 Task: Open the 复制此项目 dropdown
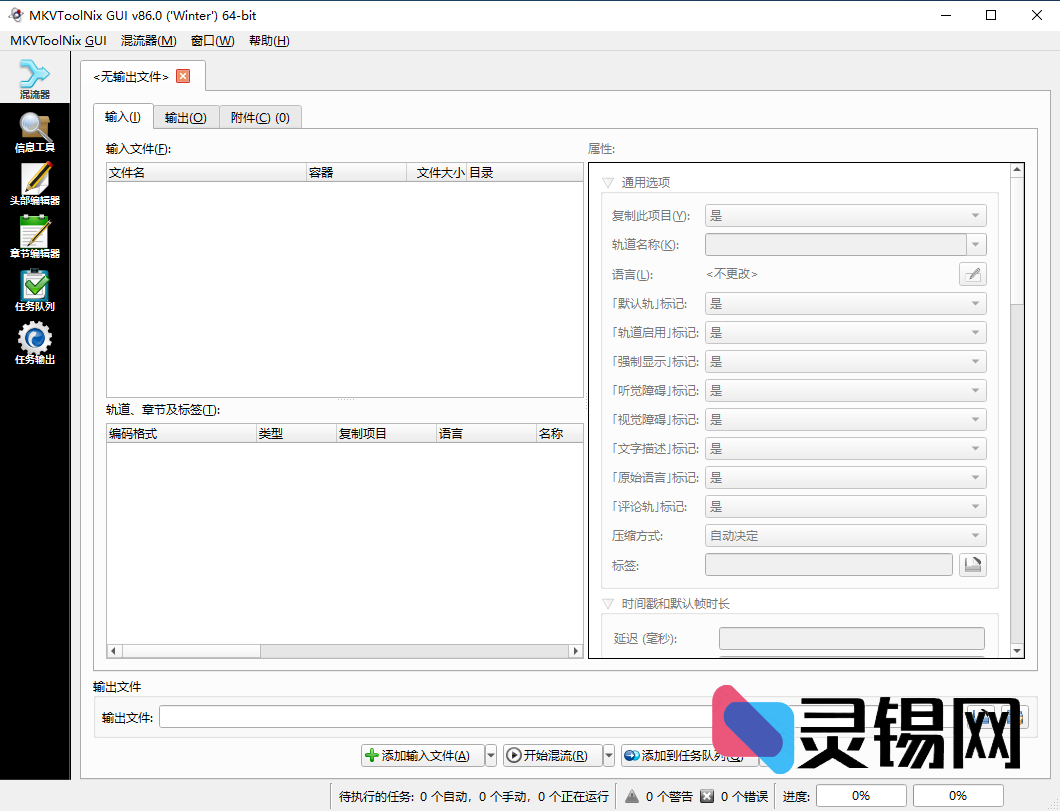point(845,215)
